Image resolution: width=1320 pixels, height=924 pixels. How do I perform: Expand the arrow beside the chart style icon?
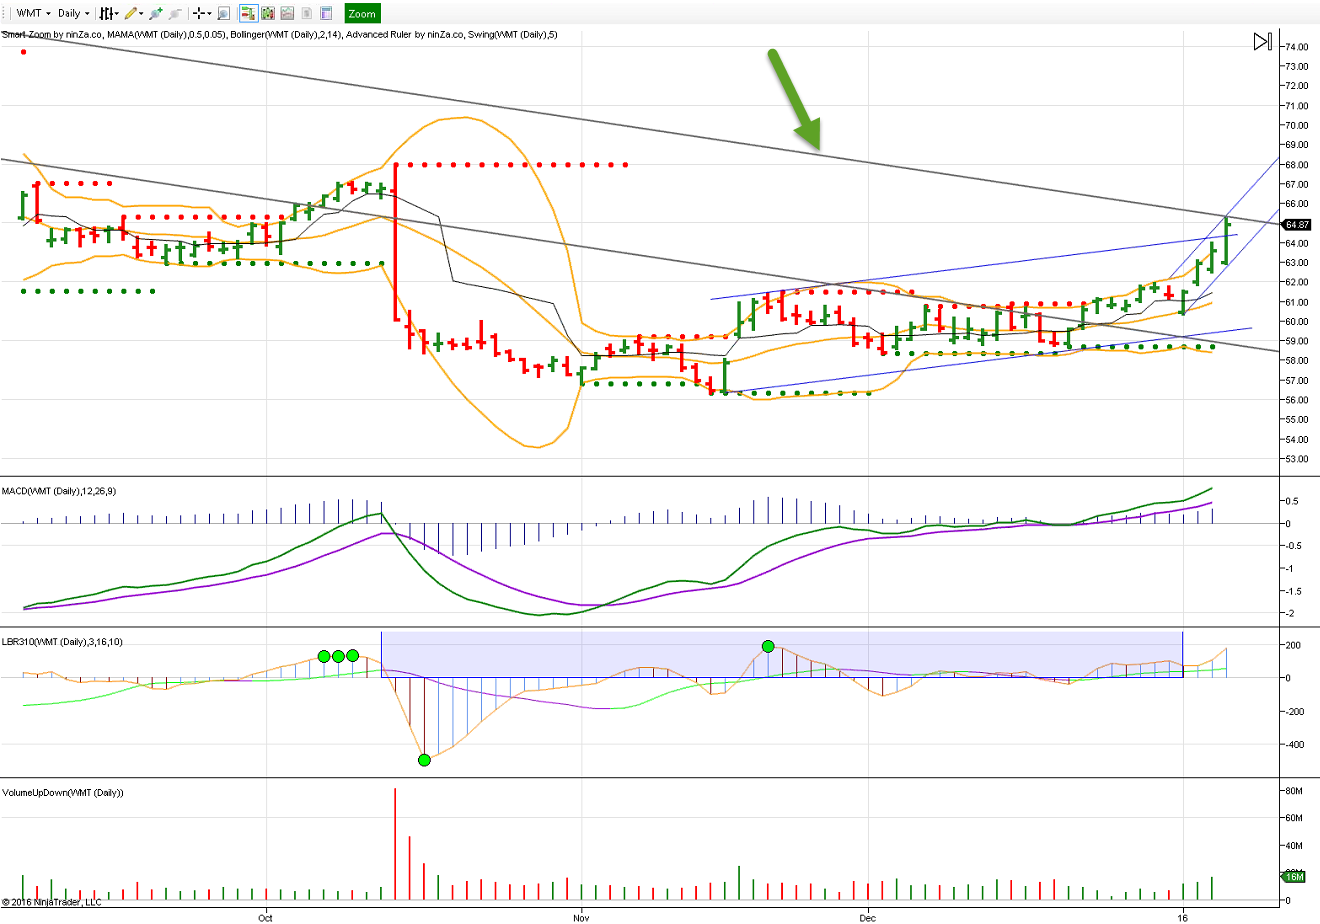tap(117, 13)
